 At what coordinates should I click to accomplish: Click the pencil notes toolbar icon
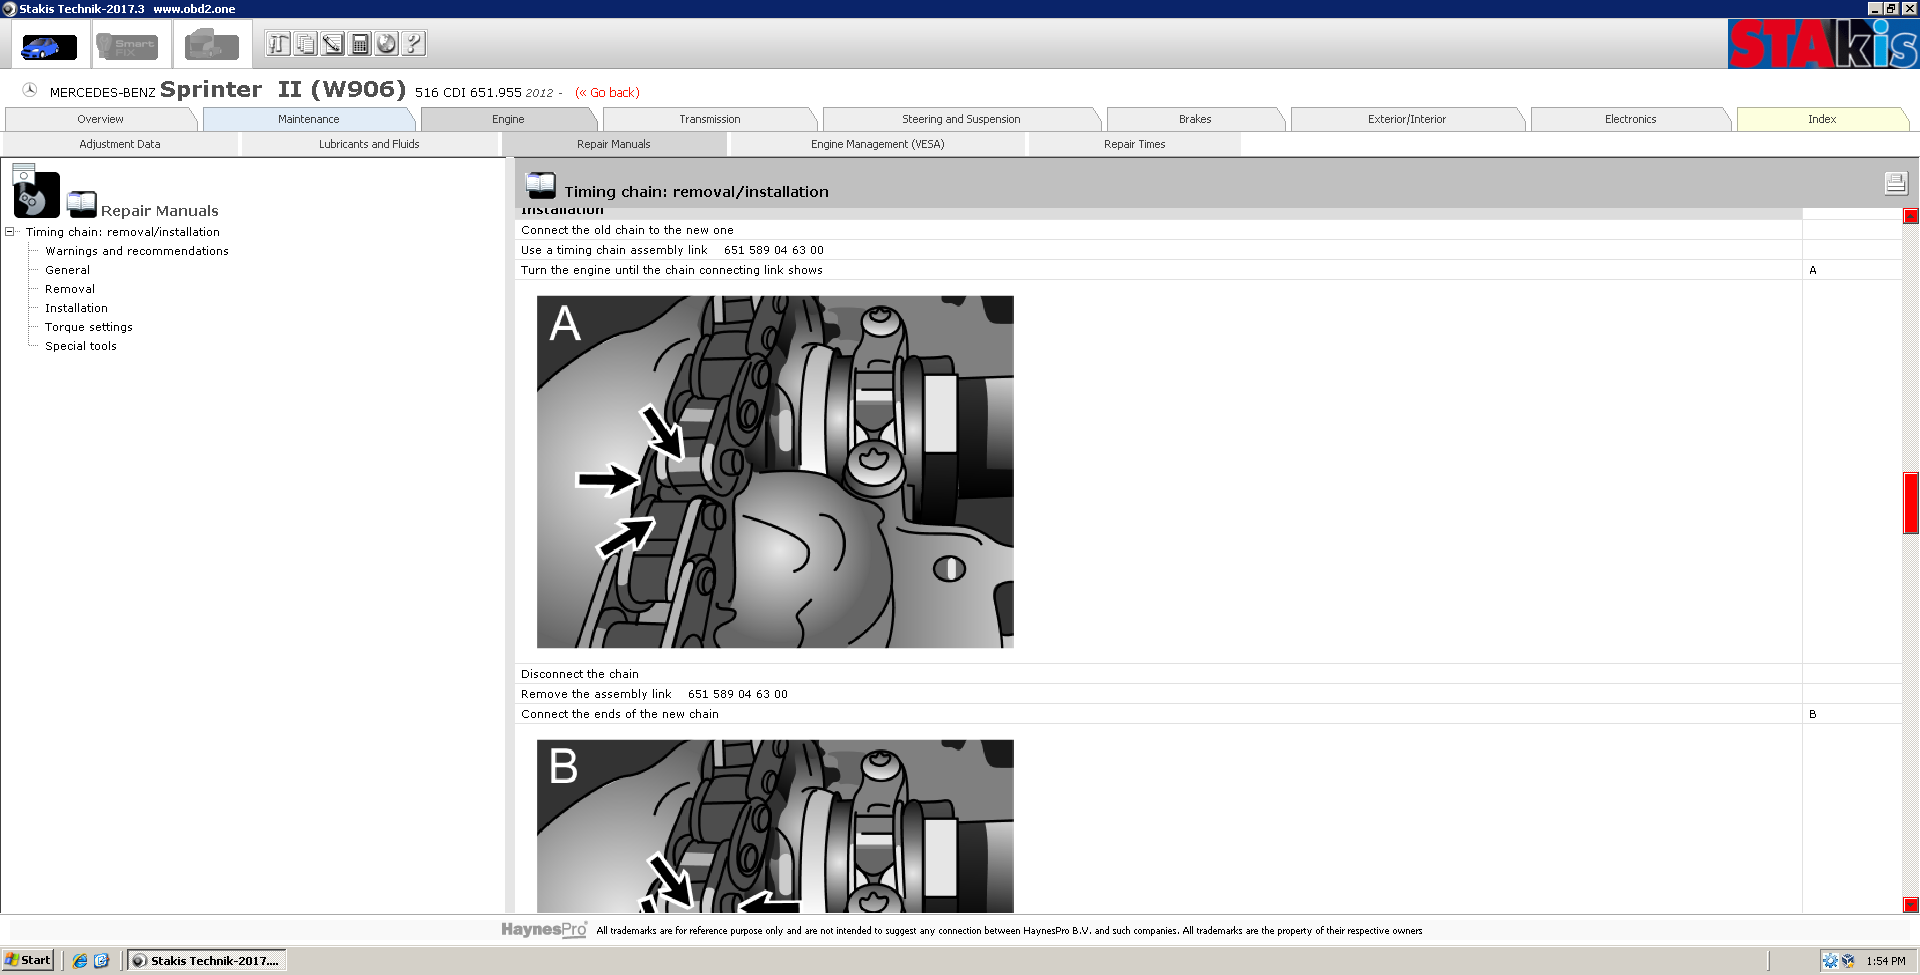pos(333,44)
